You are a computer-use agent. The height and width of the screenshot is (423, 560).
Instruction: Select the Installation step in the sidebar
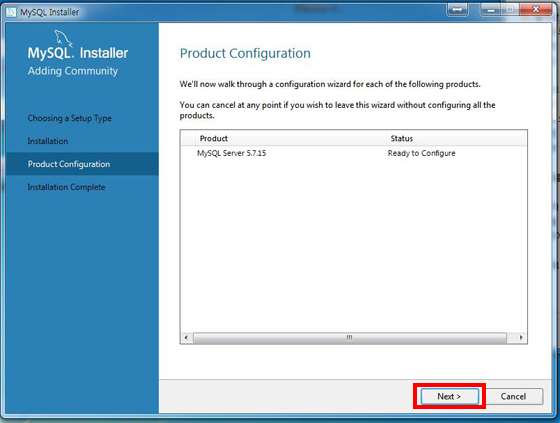pos(48,141)
